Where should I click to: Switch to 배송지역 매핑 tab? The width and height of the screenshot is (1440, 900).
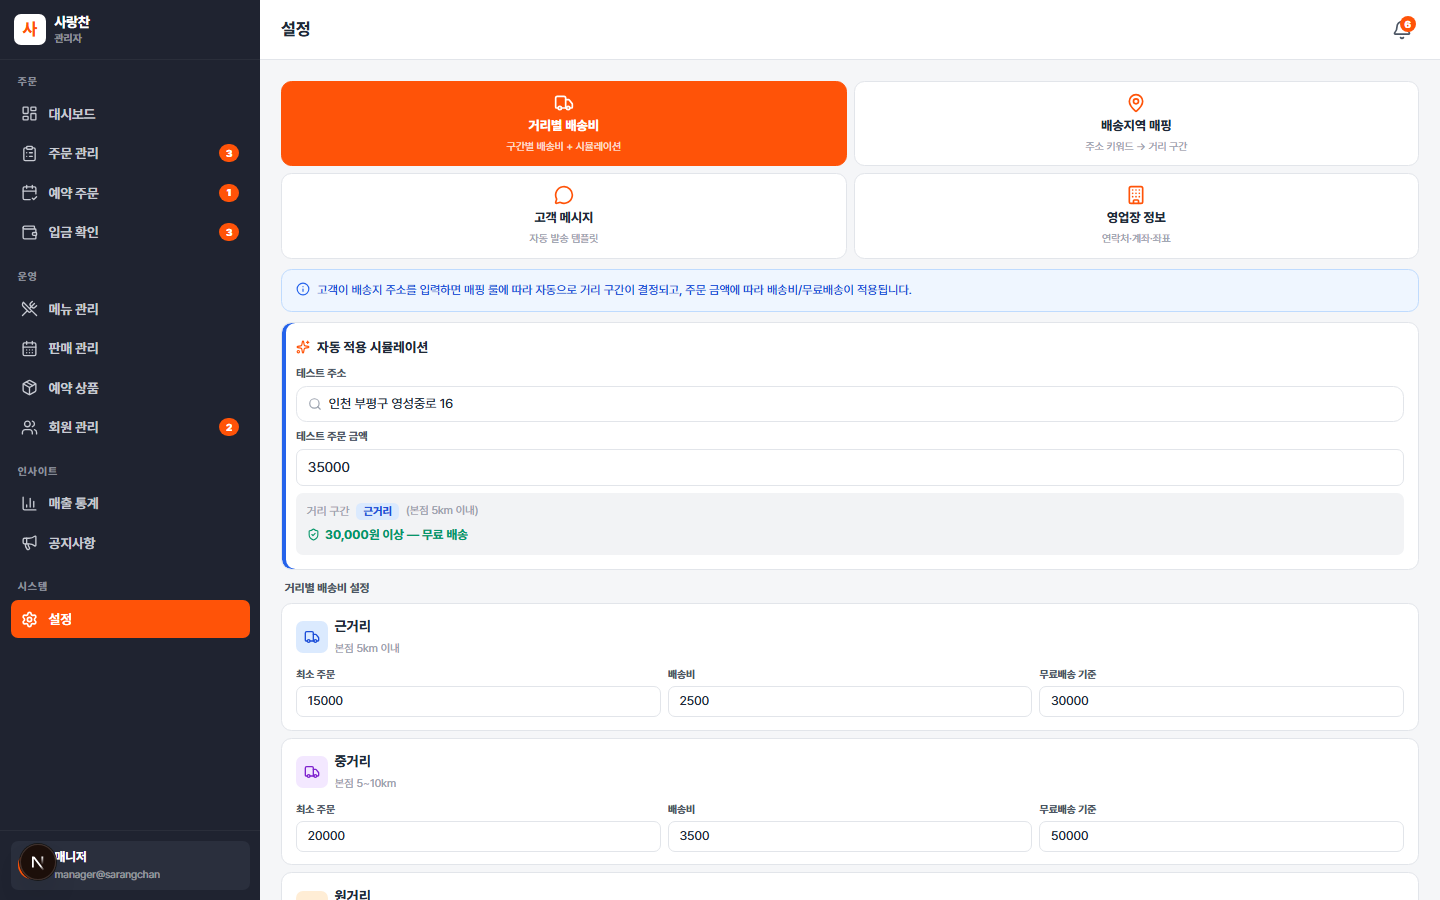pos(1136,123)
